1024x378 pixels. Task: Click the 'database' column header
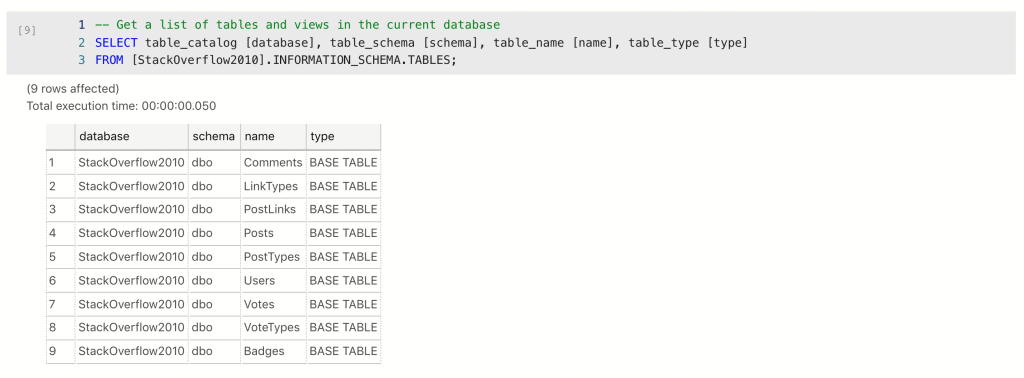click(132, 136)
